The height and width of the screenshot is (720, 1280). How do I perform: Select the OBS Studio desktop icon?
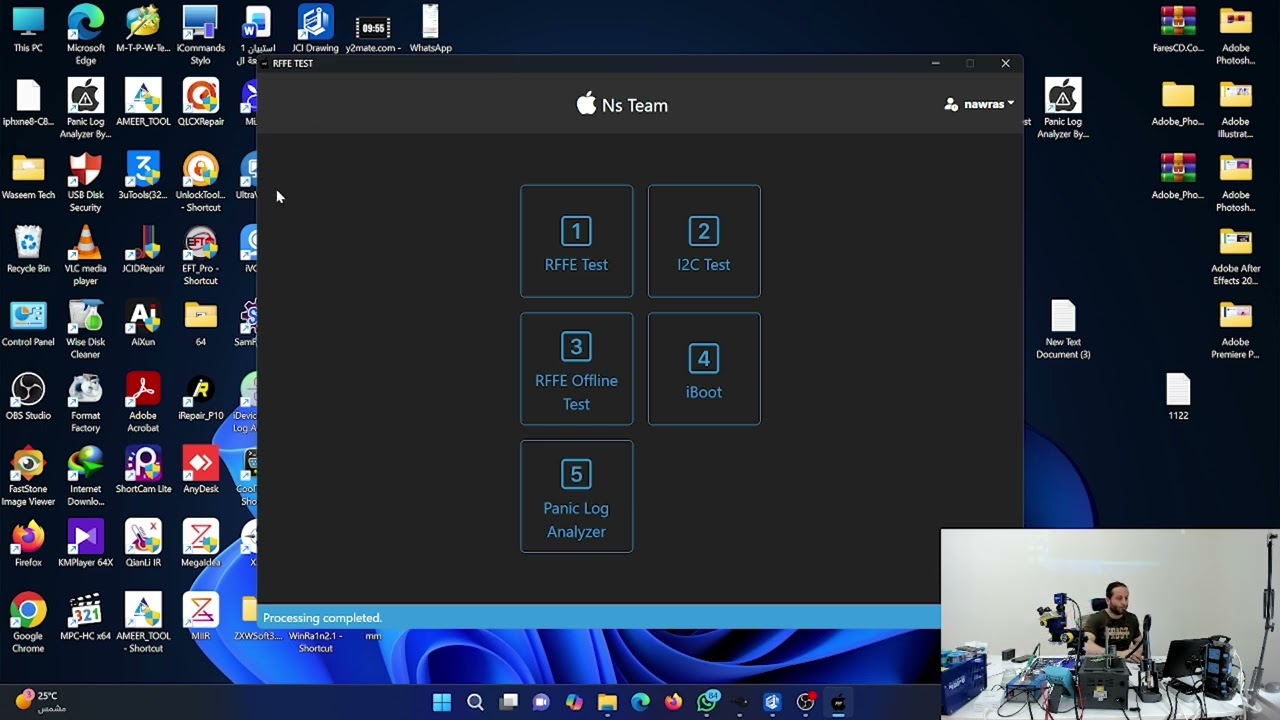tap(28, 397)
